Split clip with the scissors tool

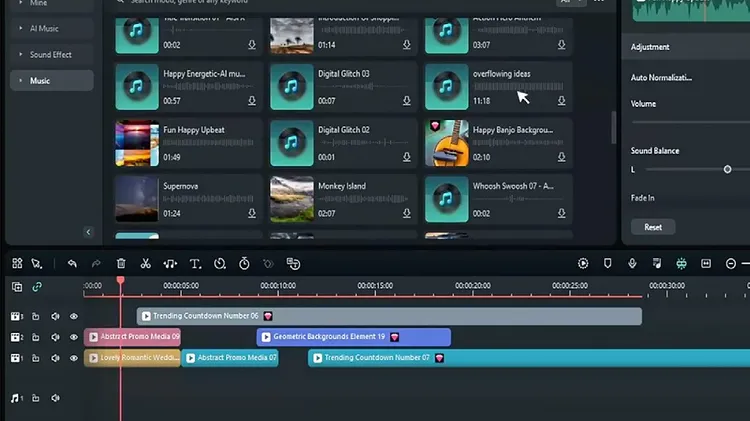145,263
